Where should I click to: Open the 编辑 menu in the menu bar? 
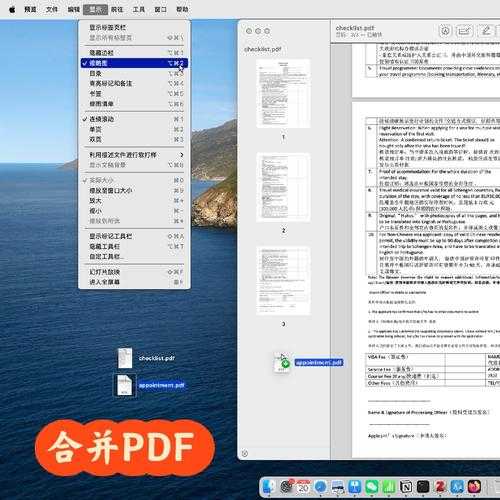coord(74,9)
